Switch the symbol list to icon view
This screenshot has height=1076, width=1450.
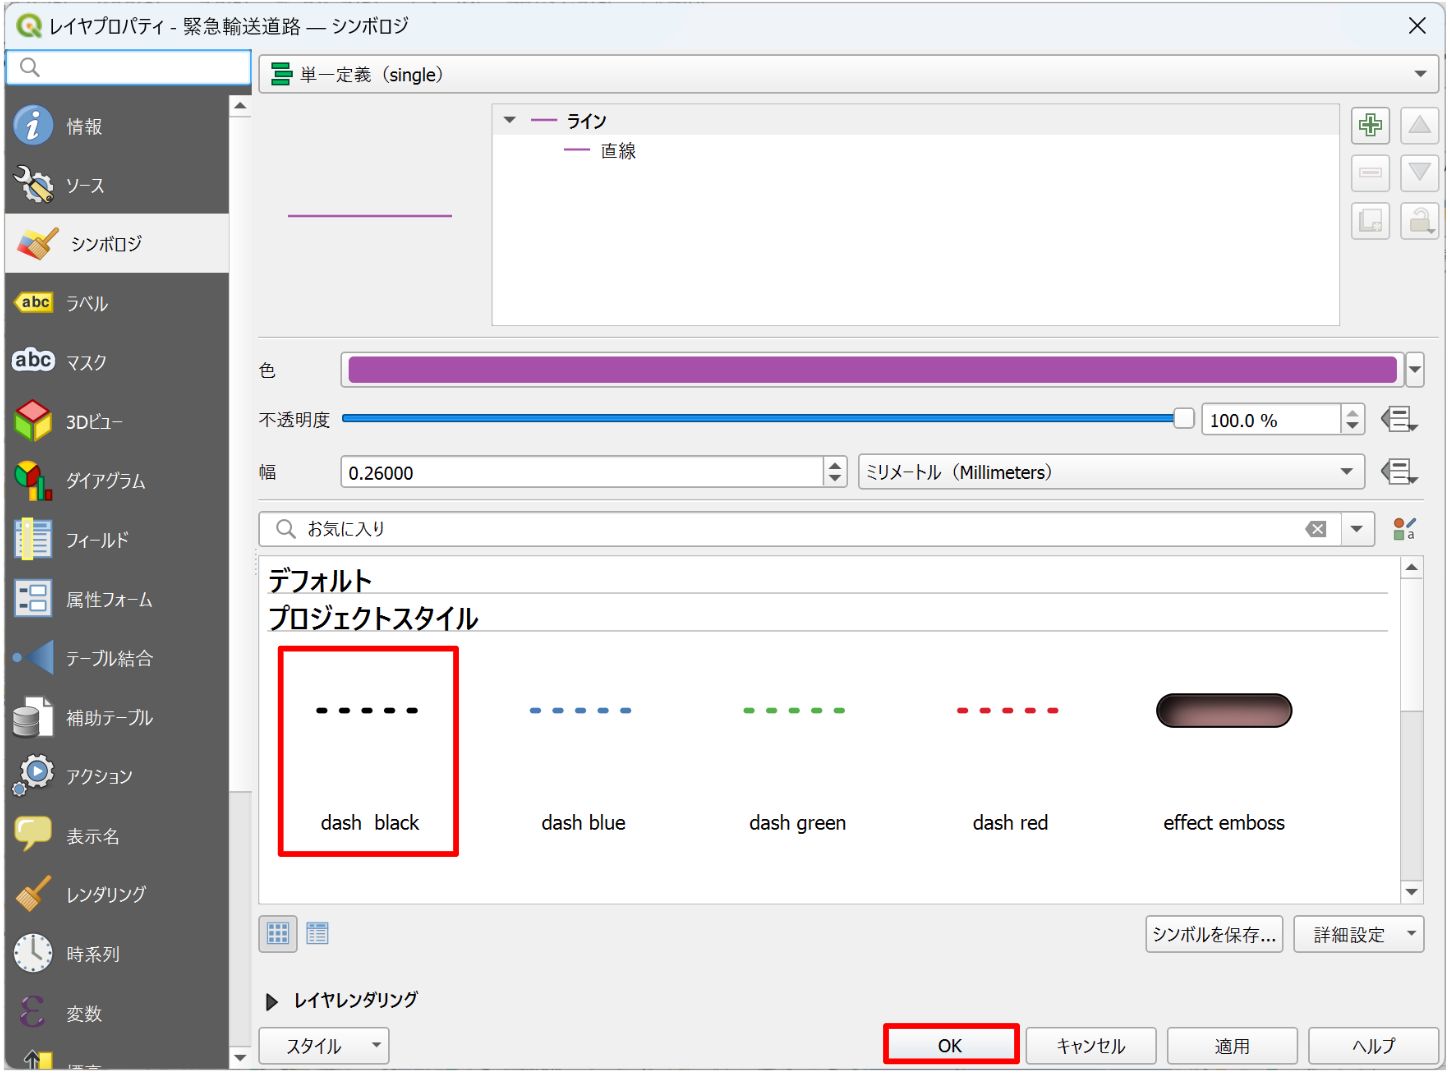(x=278, y=933)
